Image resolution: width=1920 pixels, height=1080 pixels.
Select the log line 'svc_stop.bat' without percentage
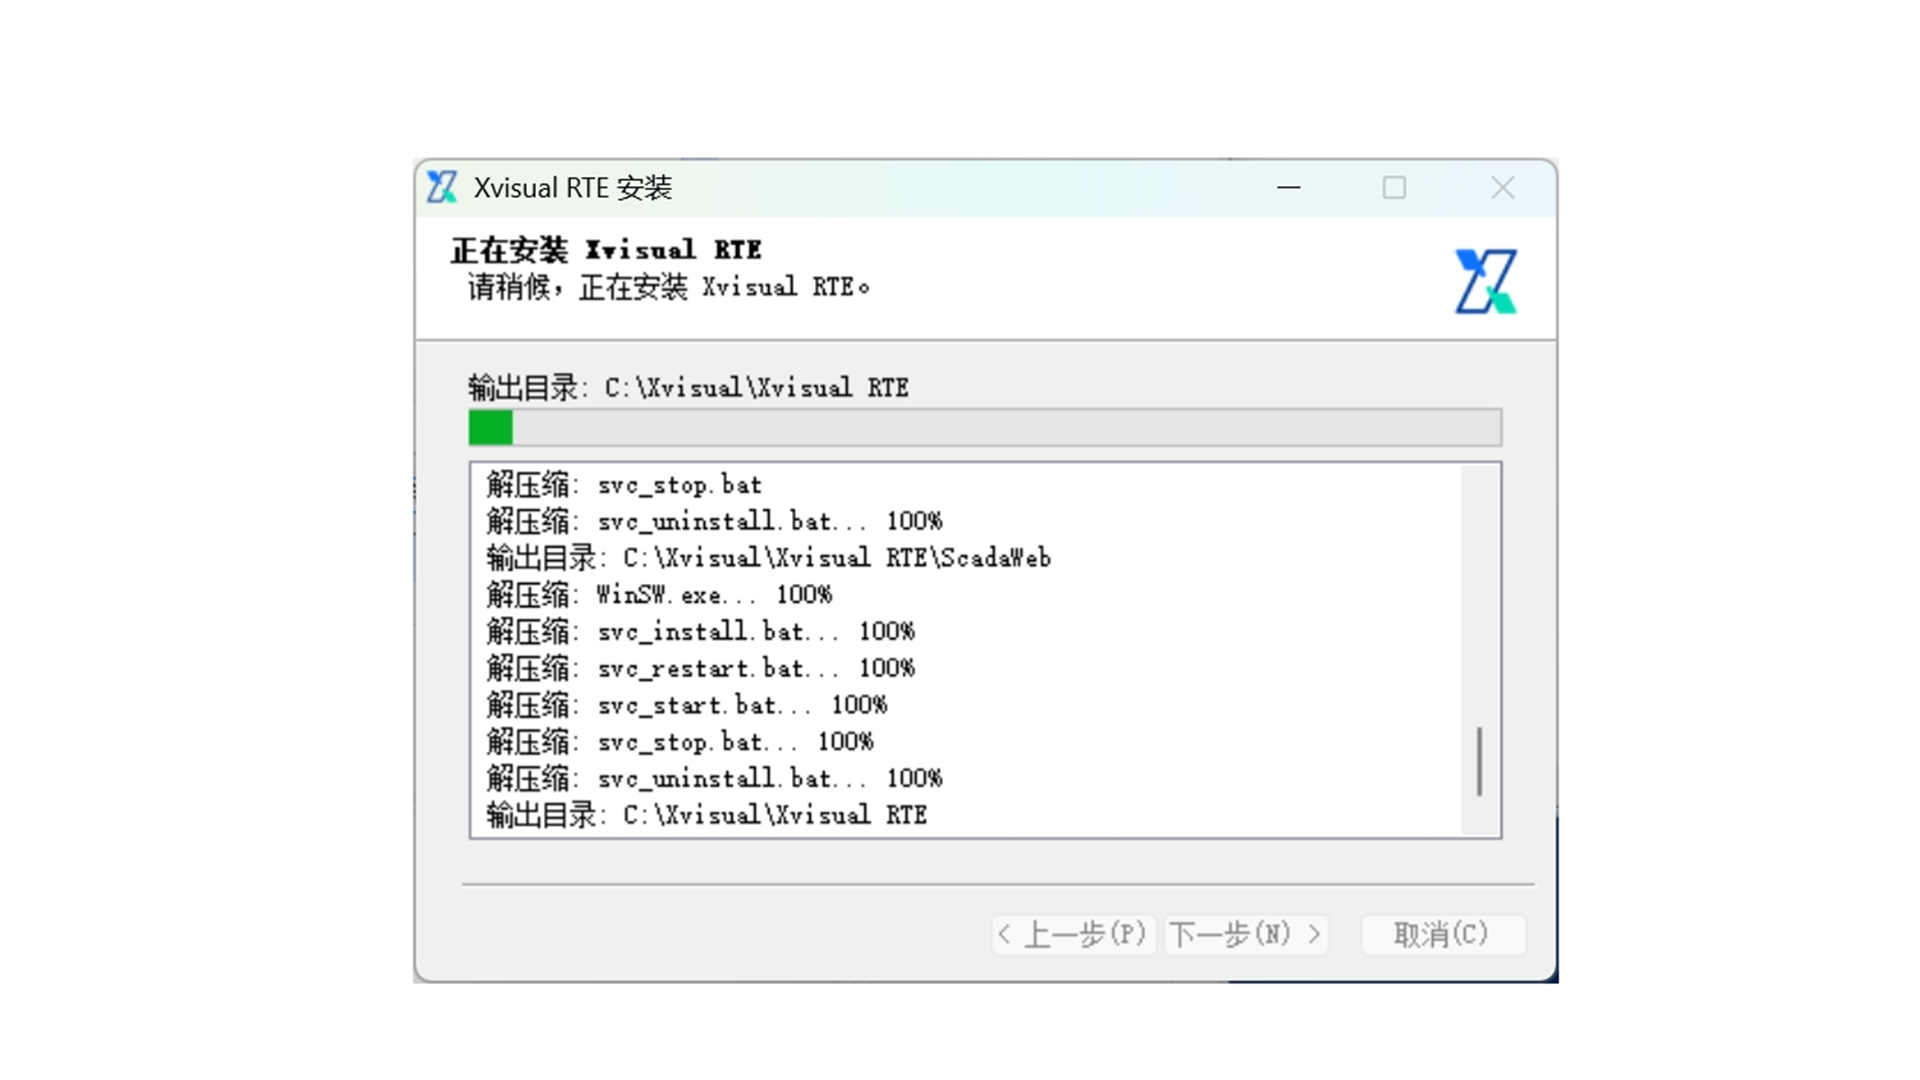tap(624, 485)
